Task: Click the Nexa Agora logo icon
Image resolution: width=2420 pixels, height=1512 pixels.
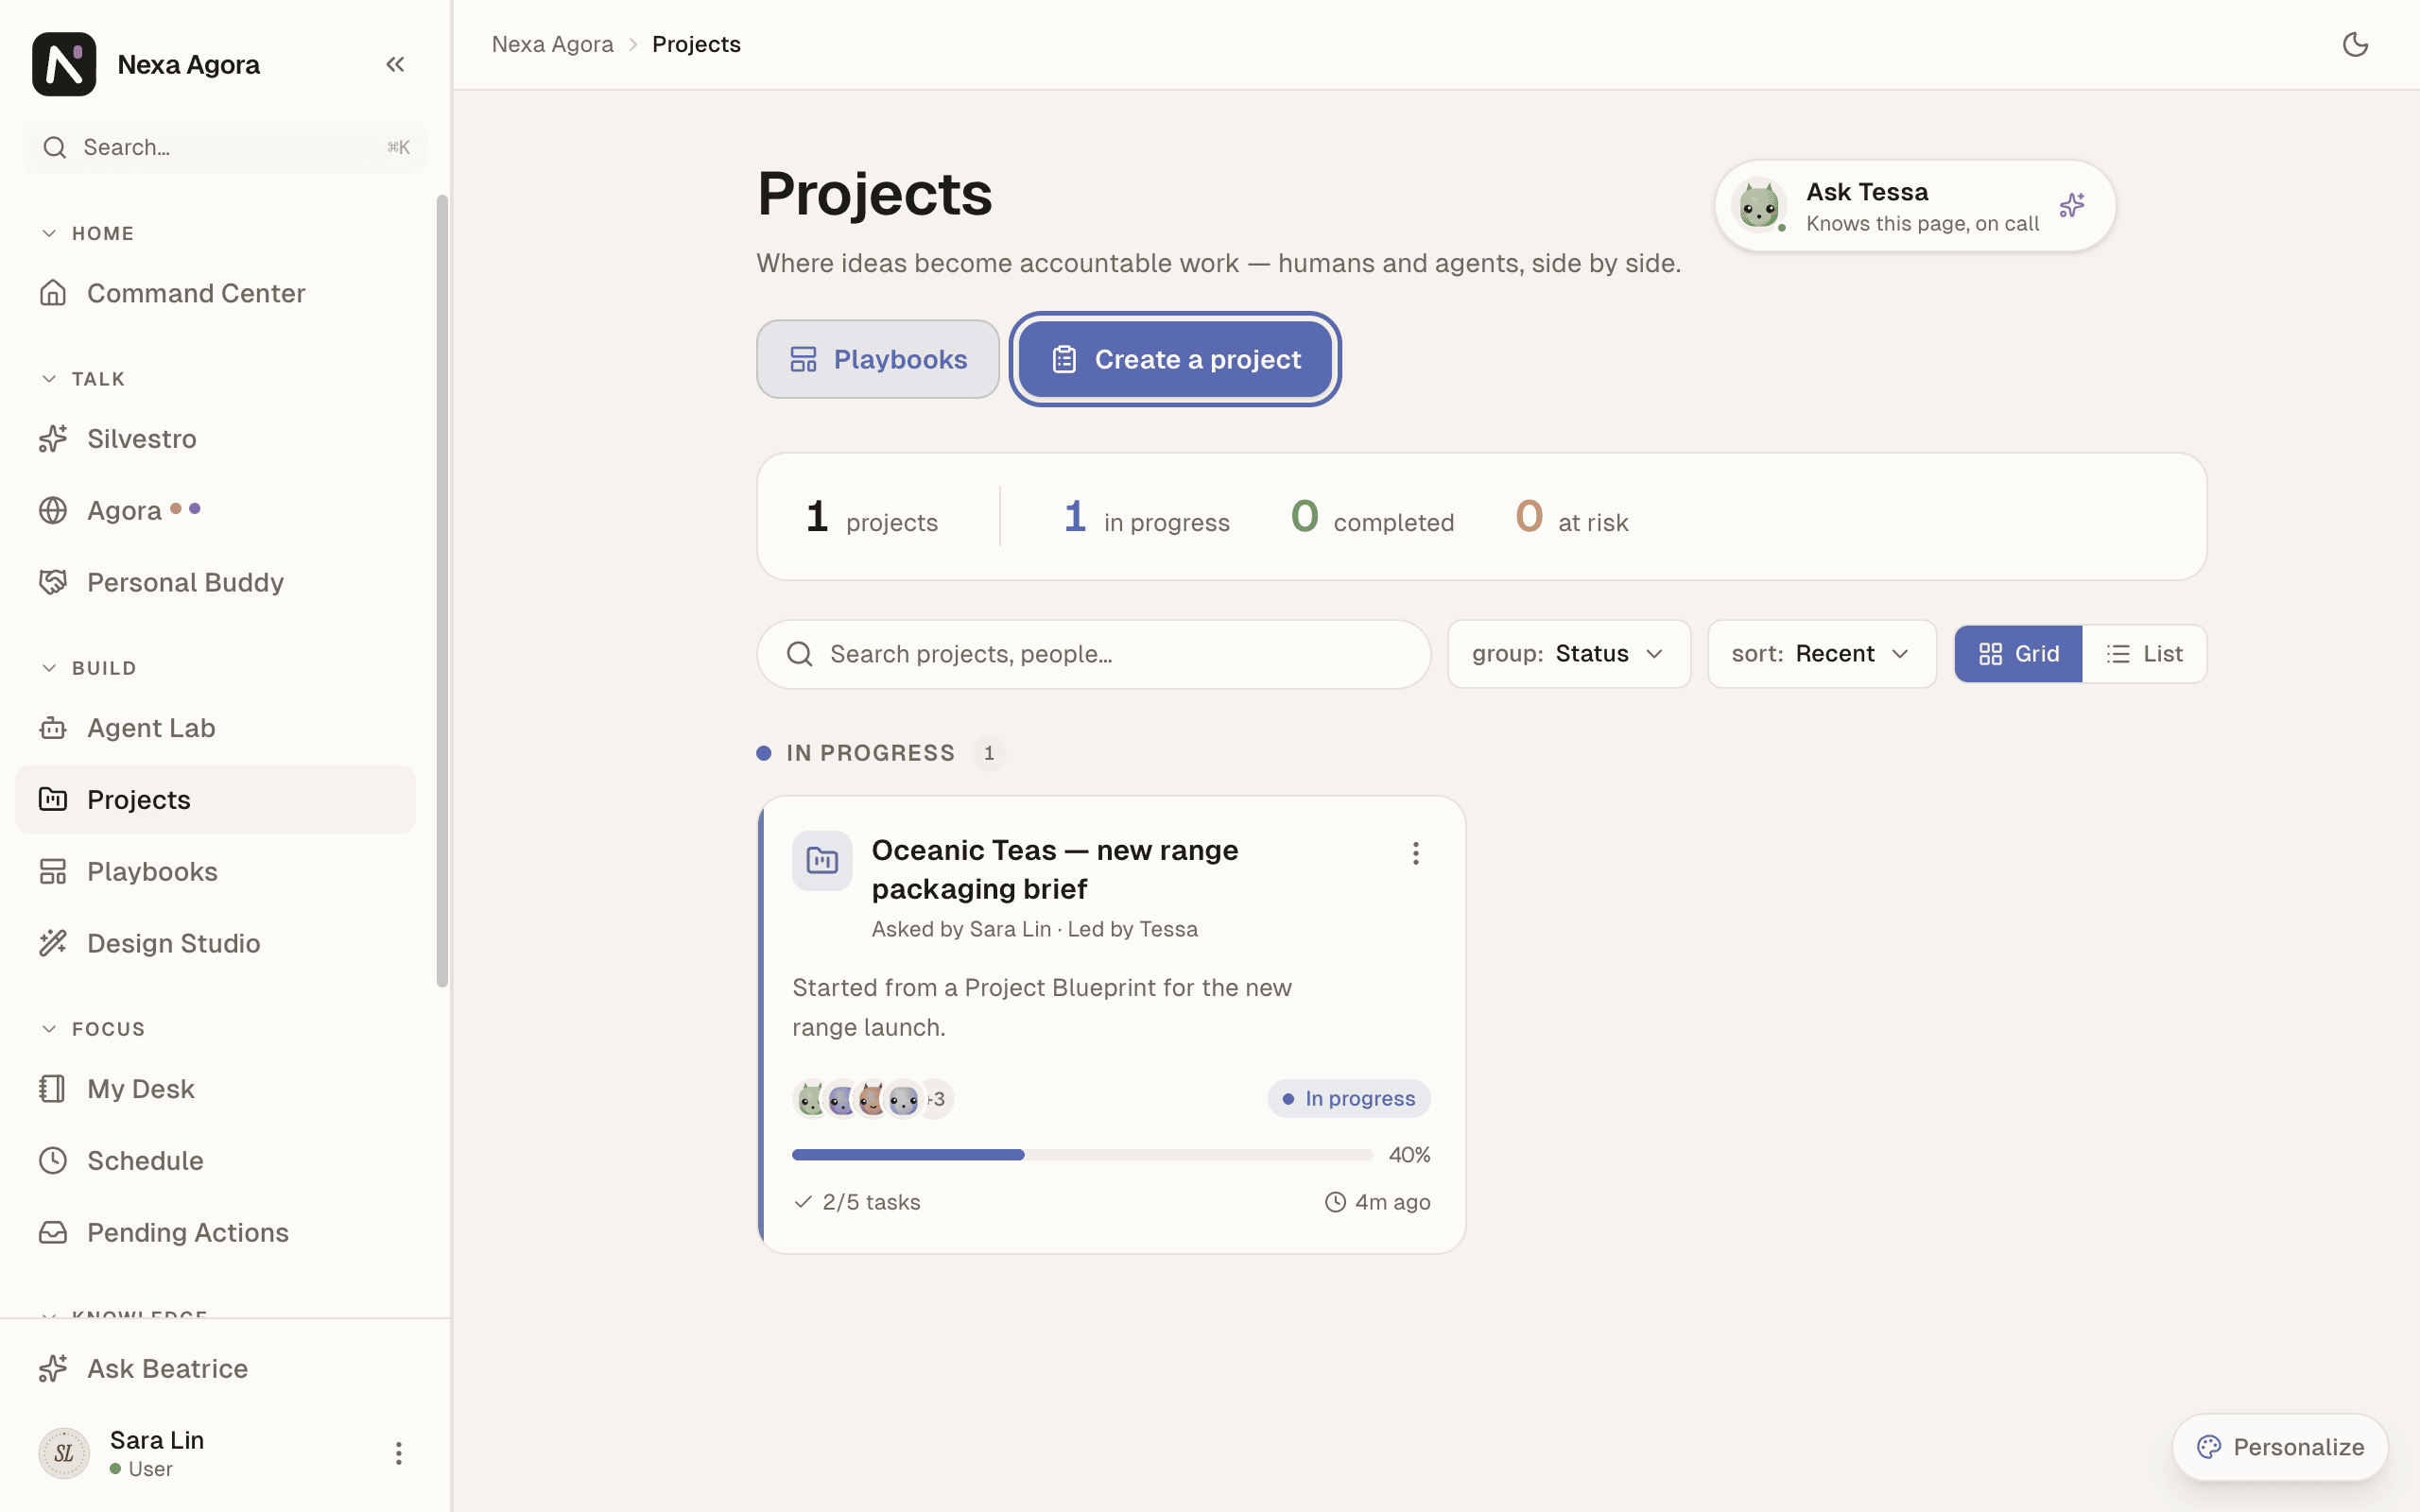Action: [64, 64]
